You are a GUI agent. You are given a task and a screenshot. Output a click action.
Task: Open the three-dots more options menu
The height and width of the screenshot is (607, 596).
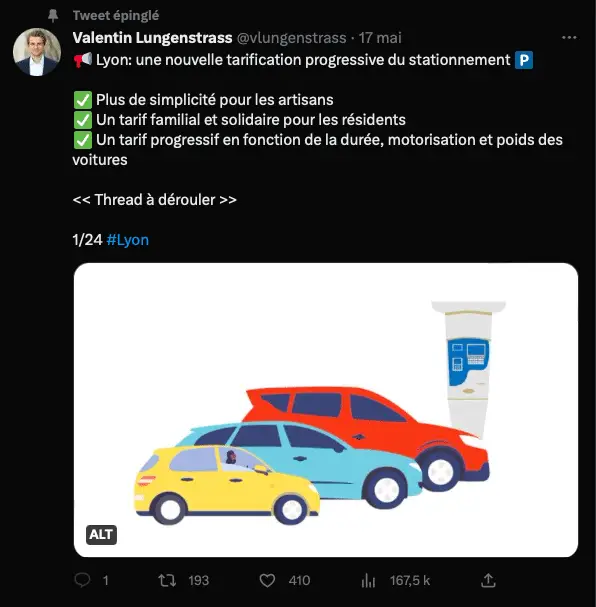[569, 38]
